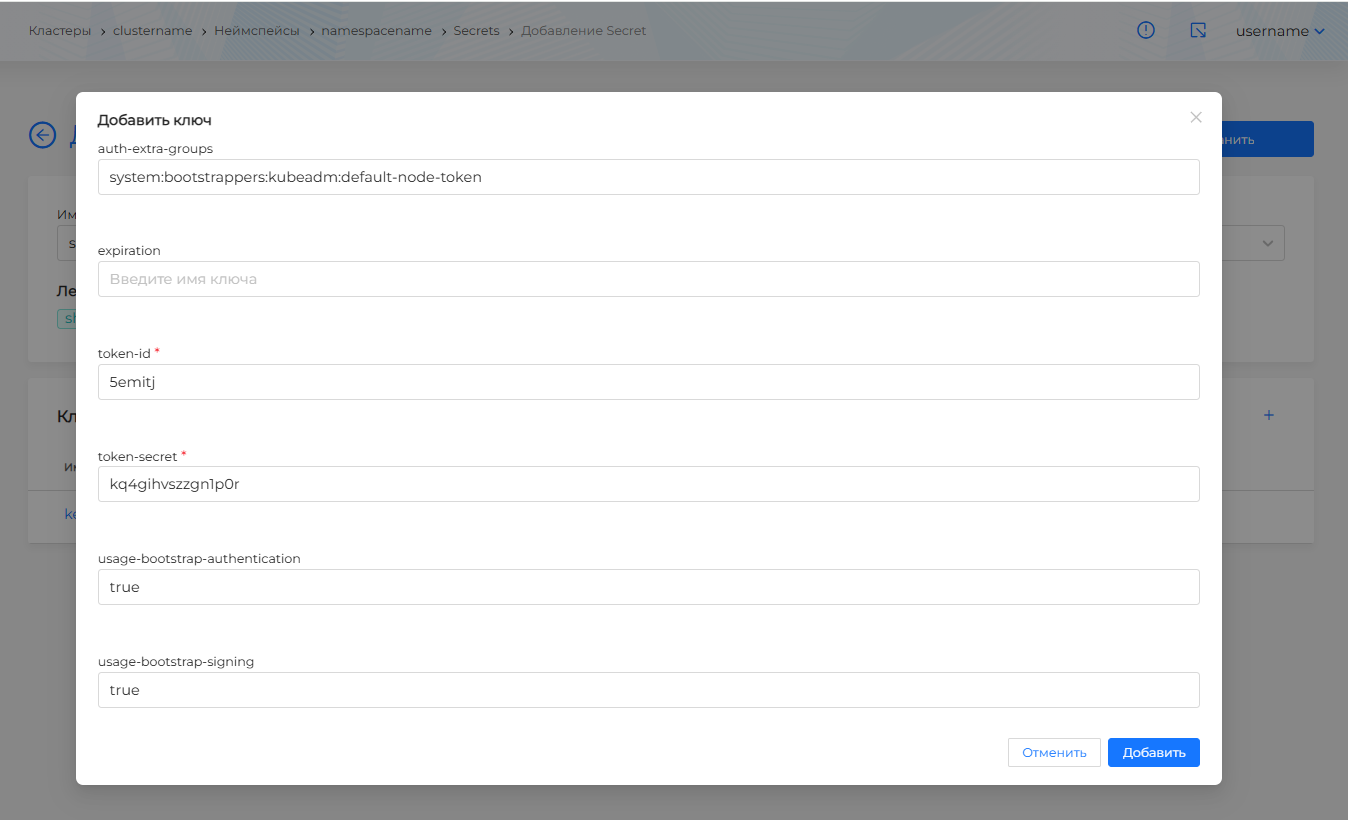Select the token-secret input field
Image resolution: width=1348 pixels, height=820 pixels.
[x=648, y=484]
